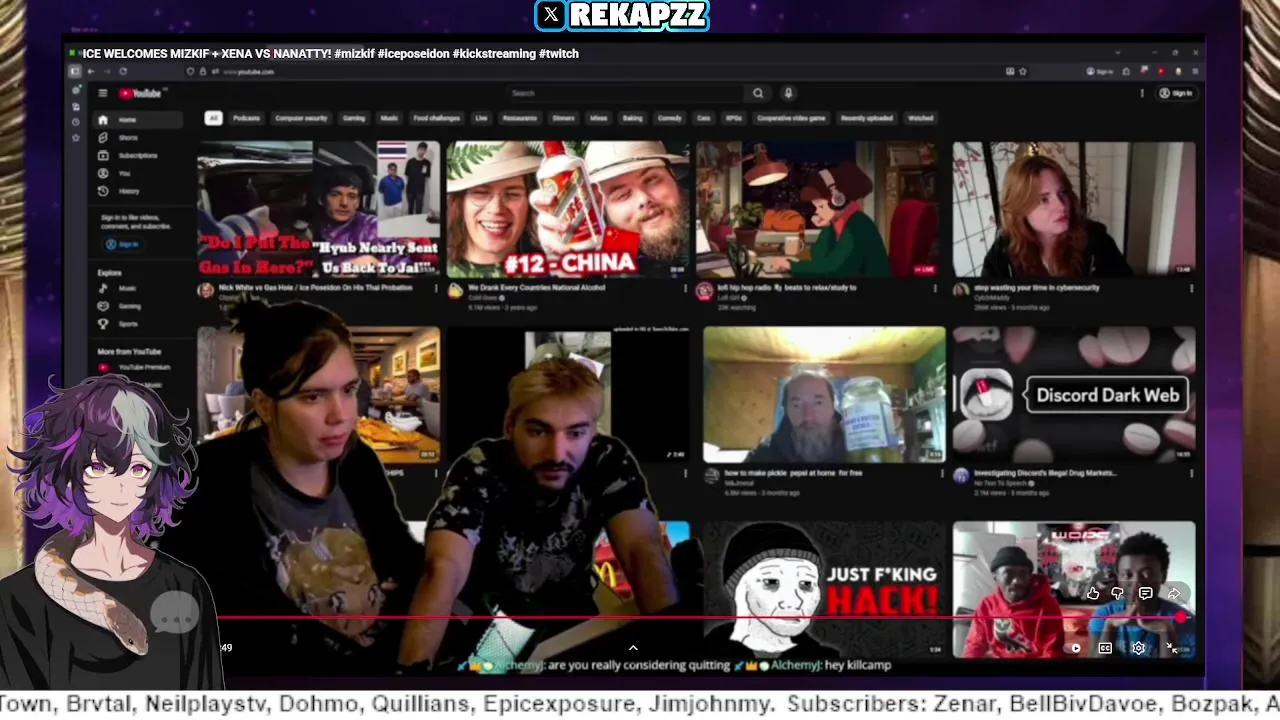Click the YouTube search magnifier button
Screen dimensions: 1280x720
758,93
